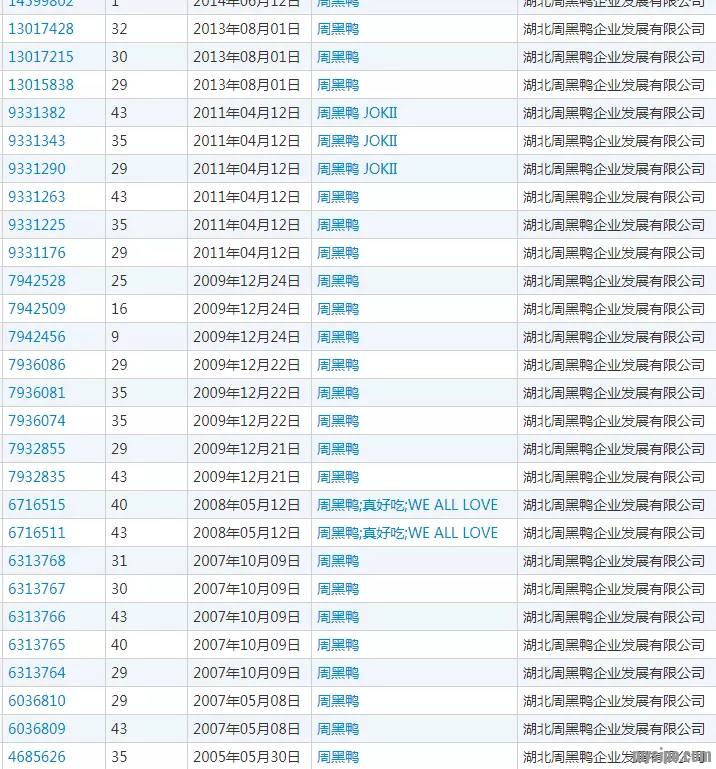Open registration number 6313768 link
The image size is (716, 769).
click(37, 561)
